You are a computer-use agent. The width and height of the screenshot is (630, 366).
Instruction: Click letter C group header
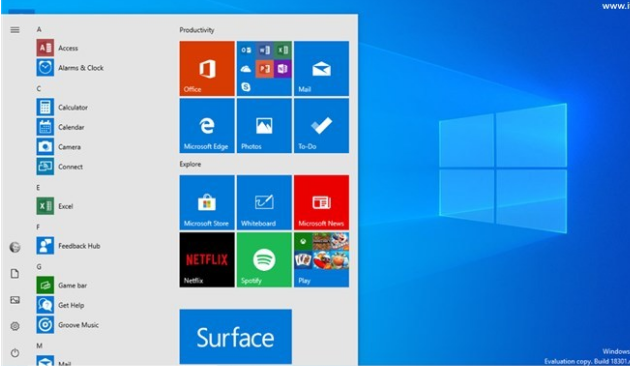39,88
